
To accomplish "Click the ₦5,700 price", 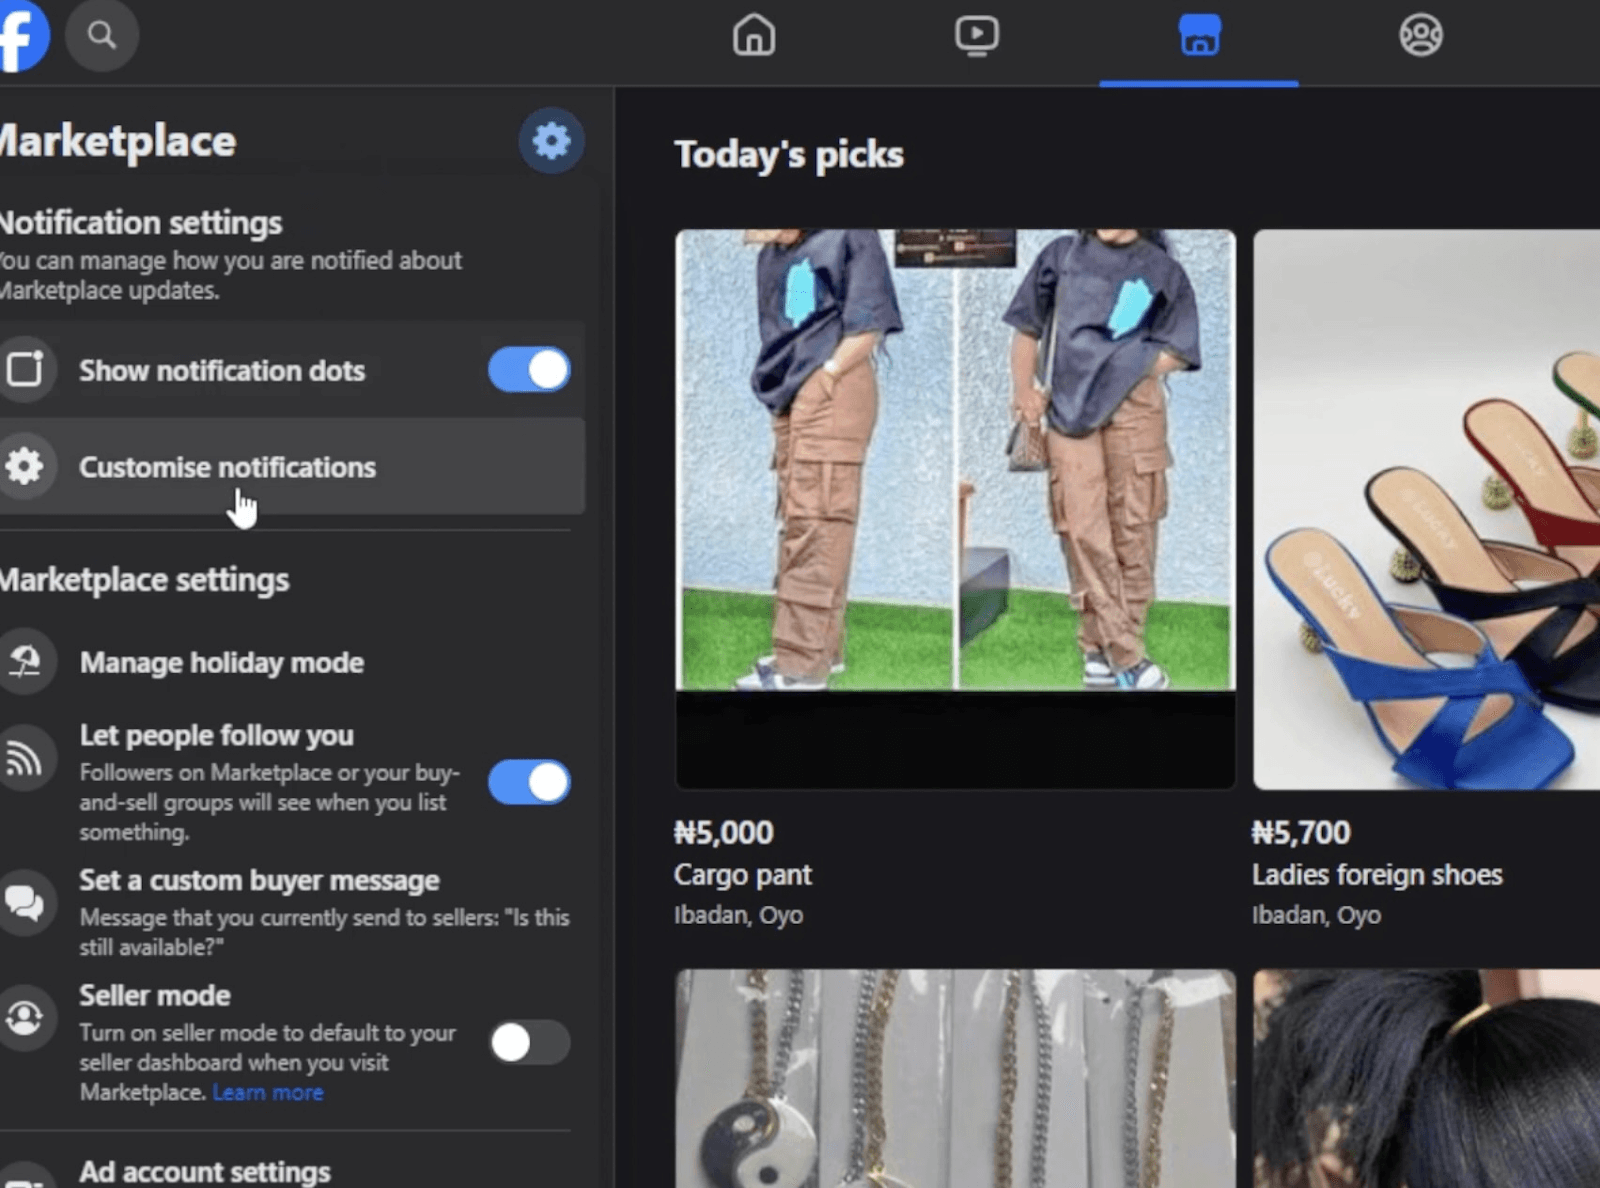I will [x=1301, y=832].
